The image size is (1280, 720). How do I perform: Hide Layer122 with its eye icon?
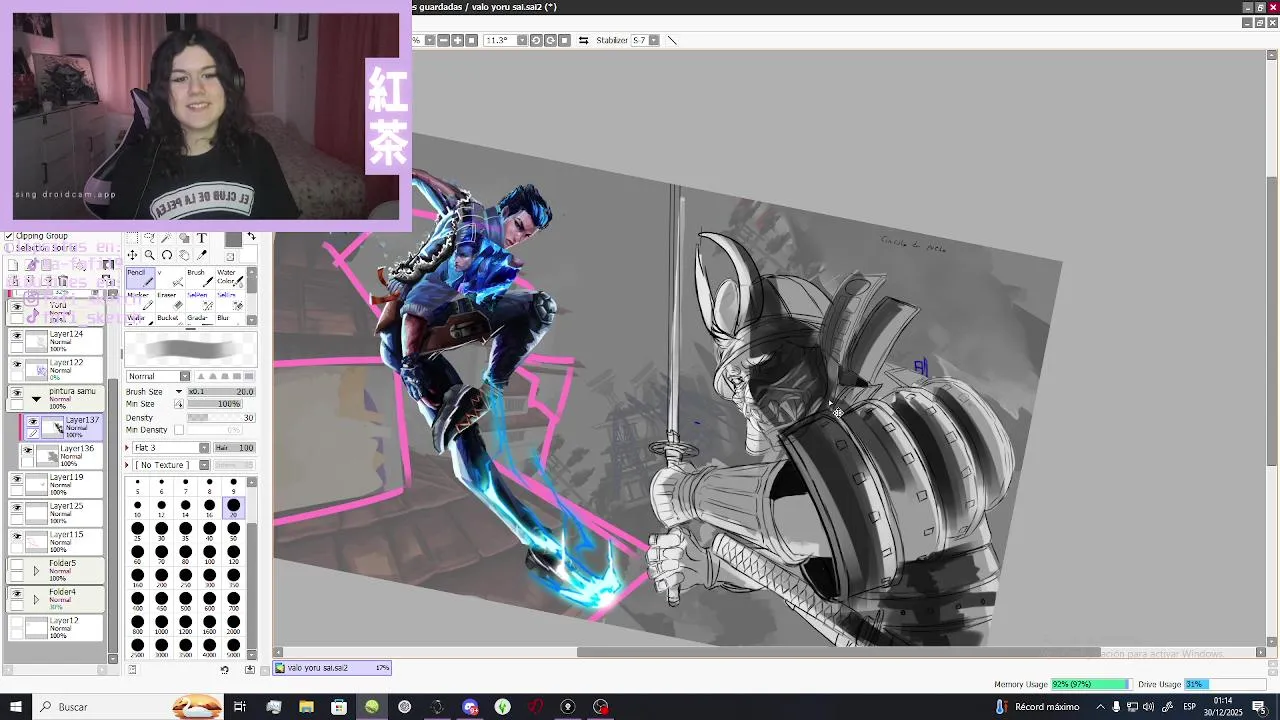(x=16, y=366)
